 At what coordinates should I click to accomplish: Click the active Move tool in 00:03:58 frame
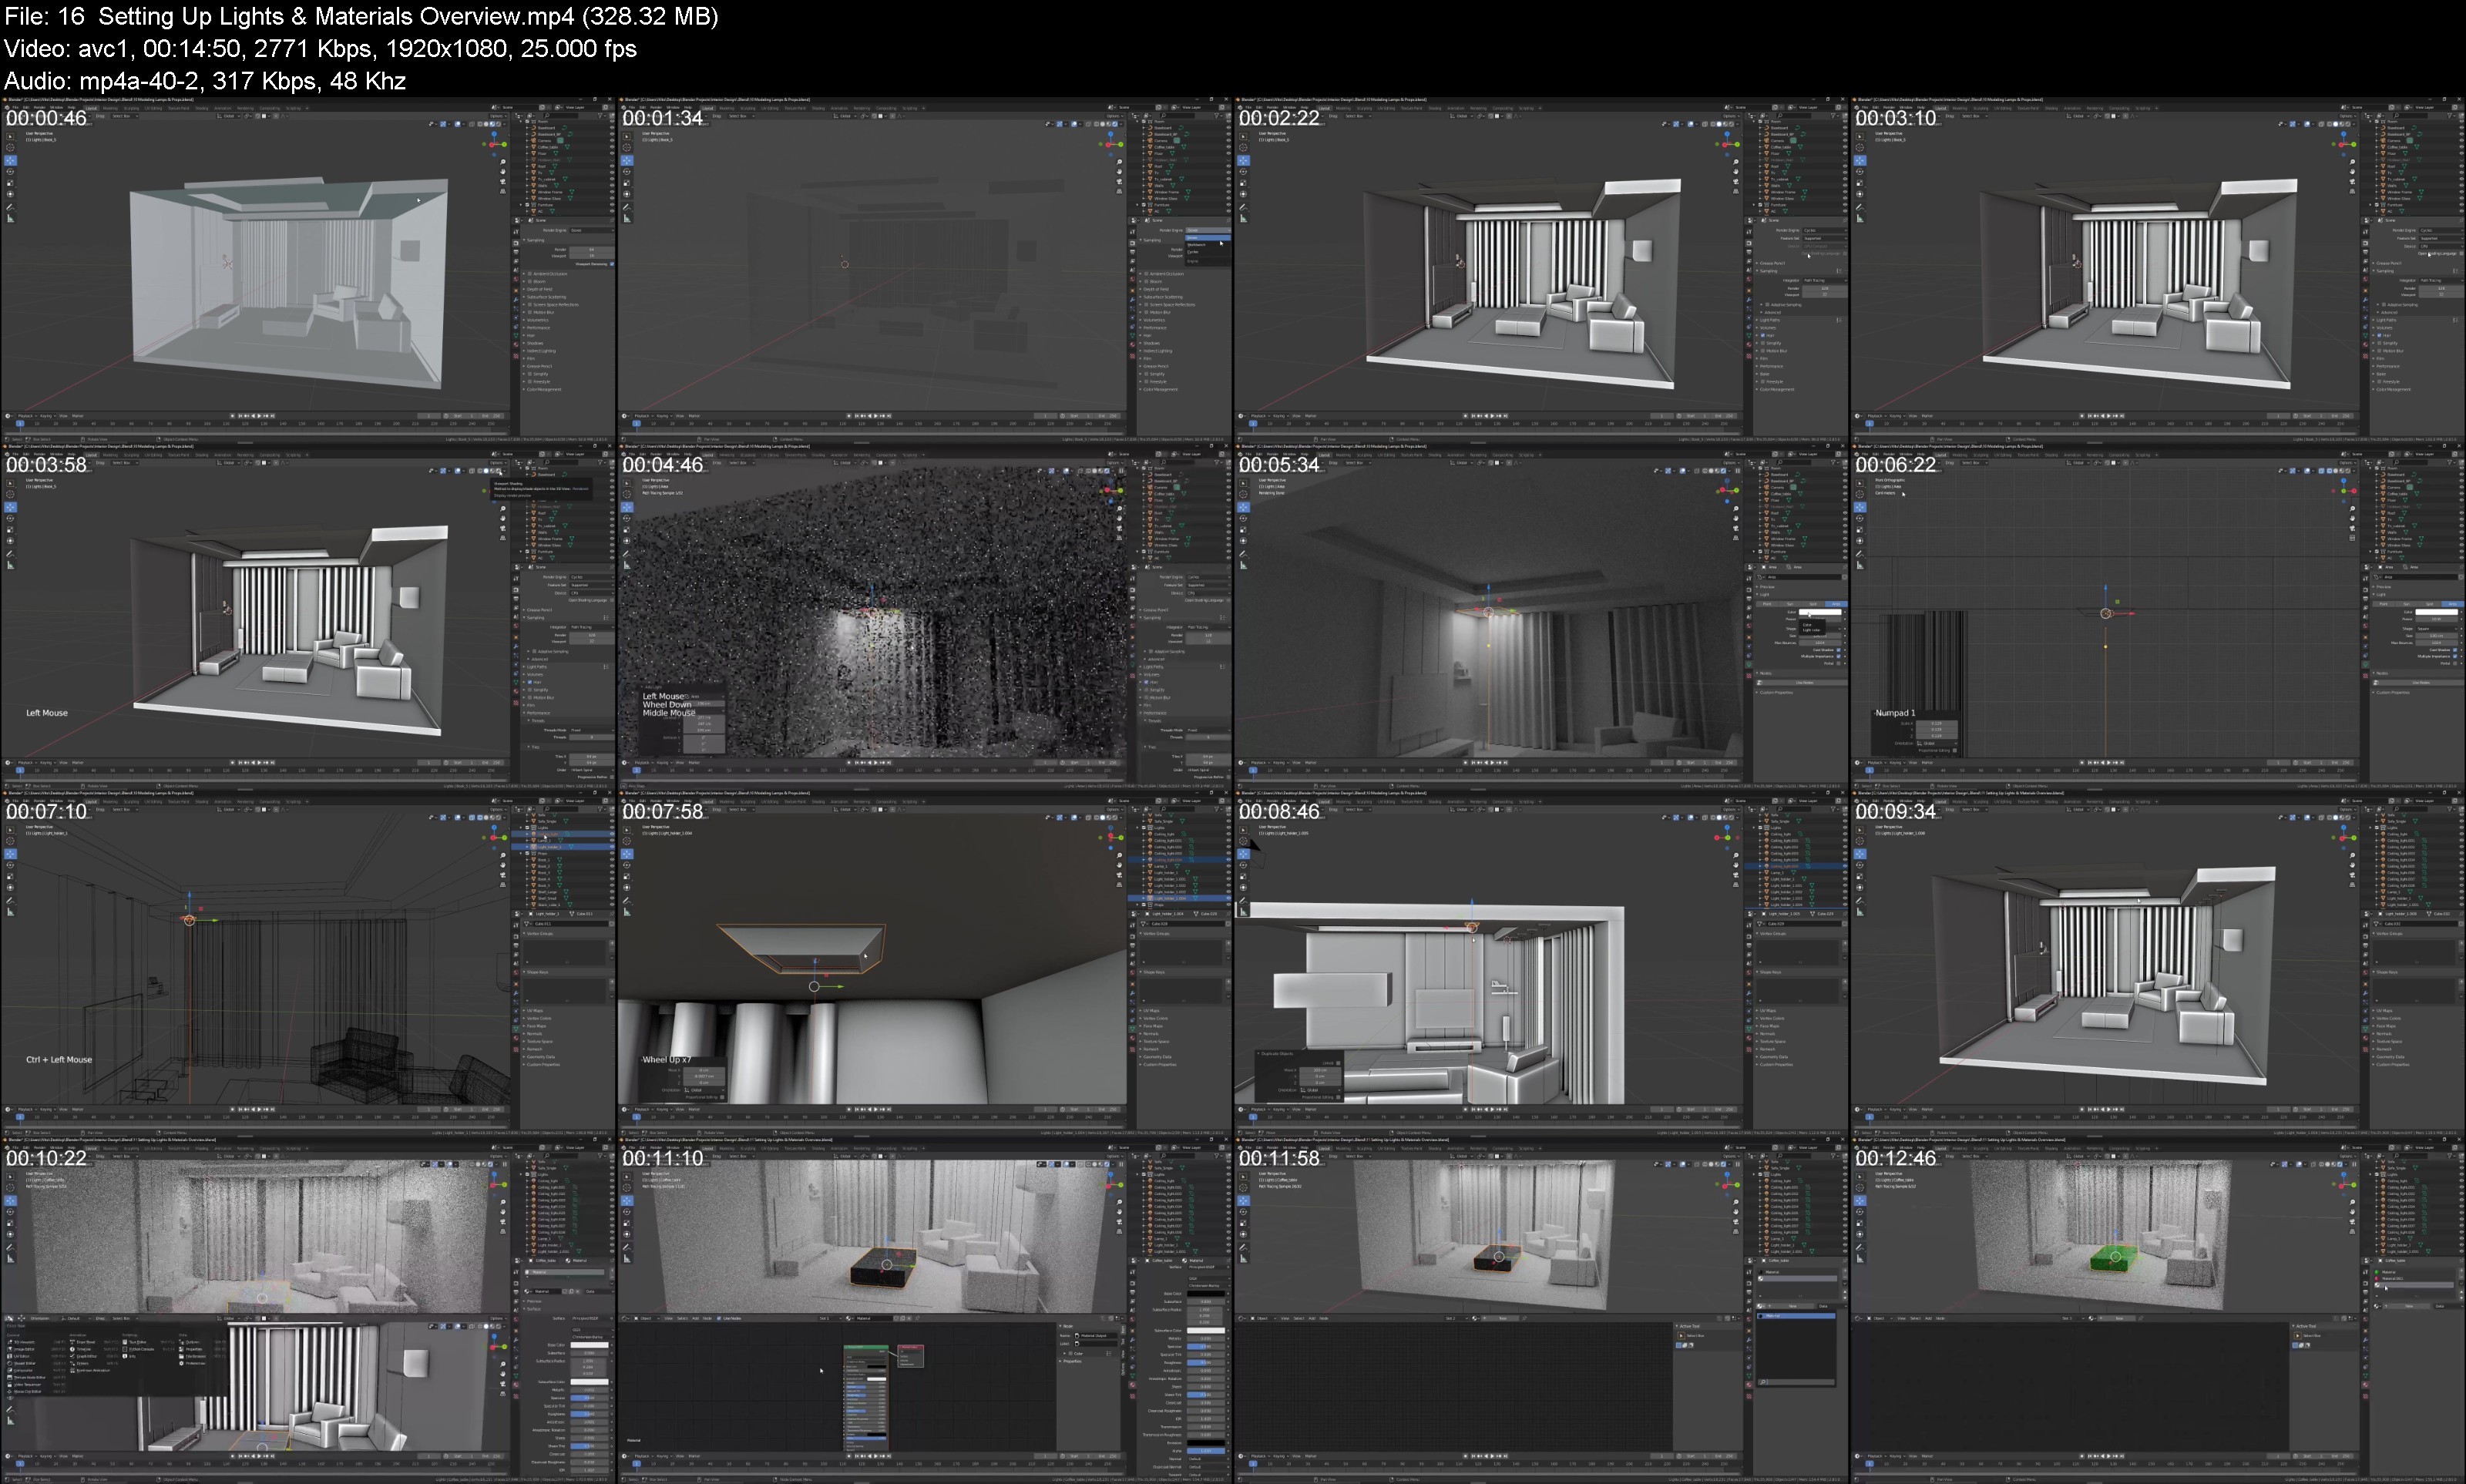tap(11, 508)
